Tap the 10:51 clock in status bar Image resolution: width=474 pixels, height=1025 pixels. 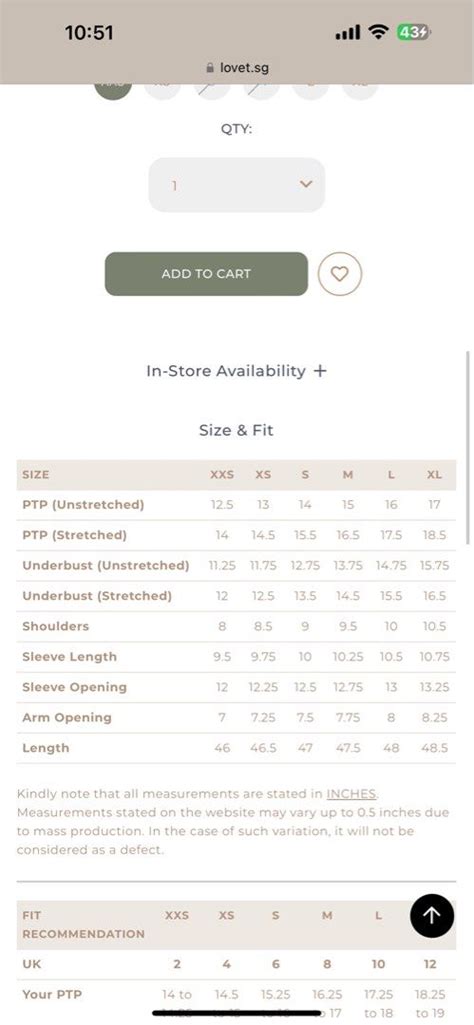click(x=89, y=33)
